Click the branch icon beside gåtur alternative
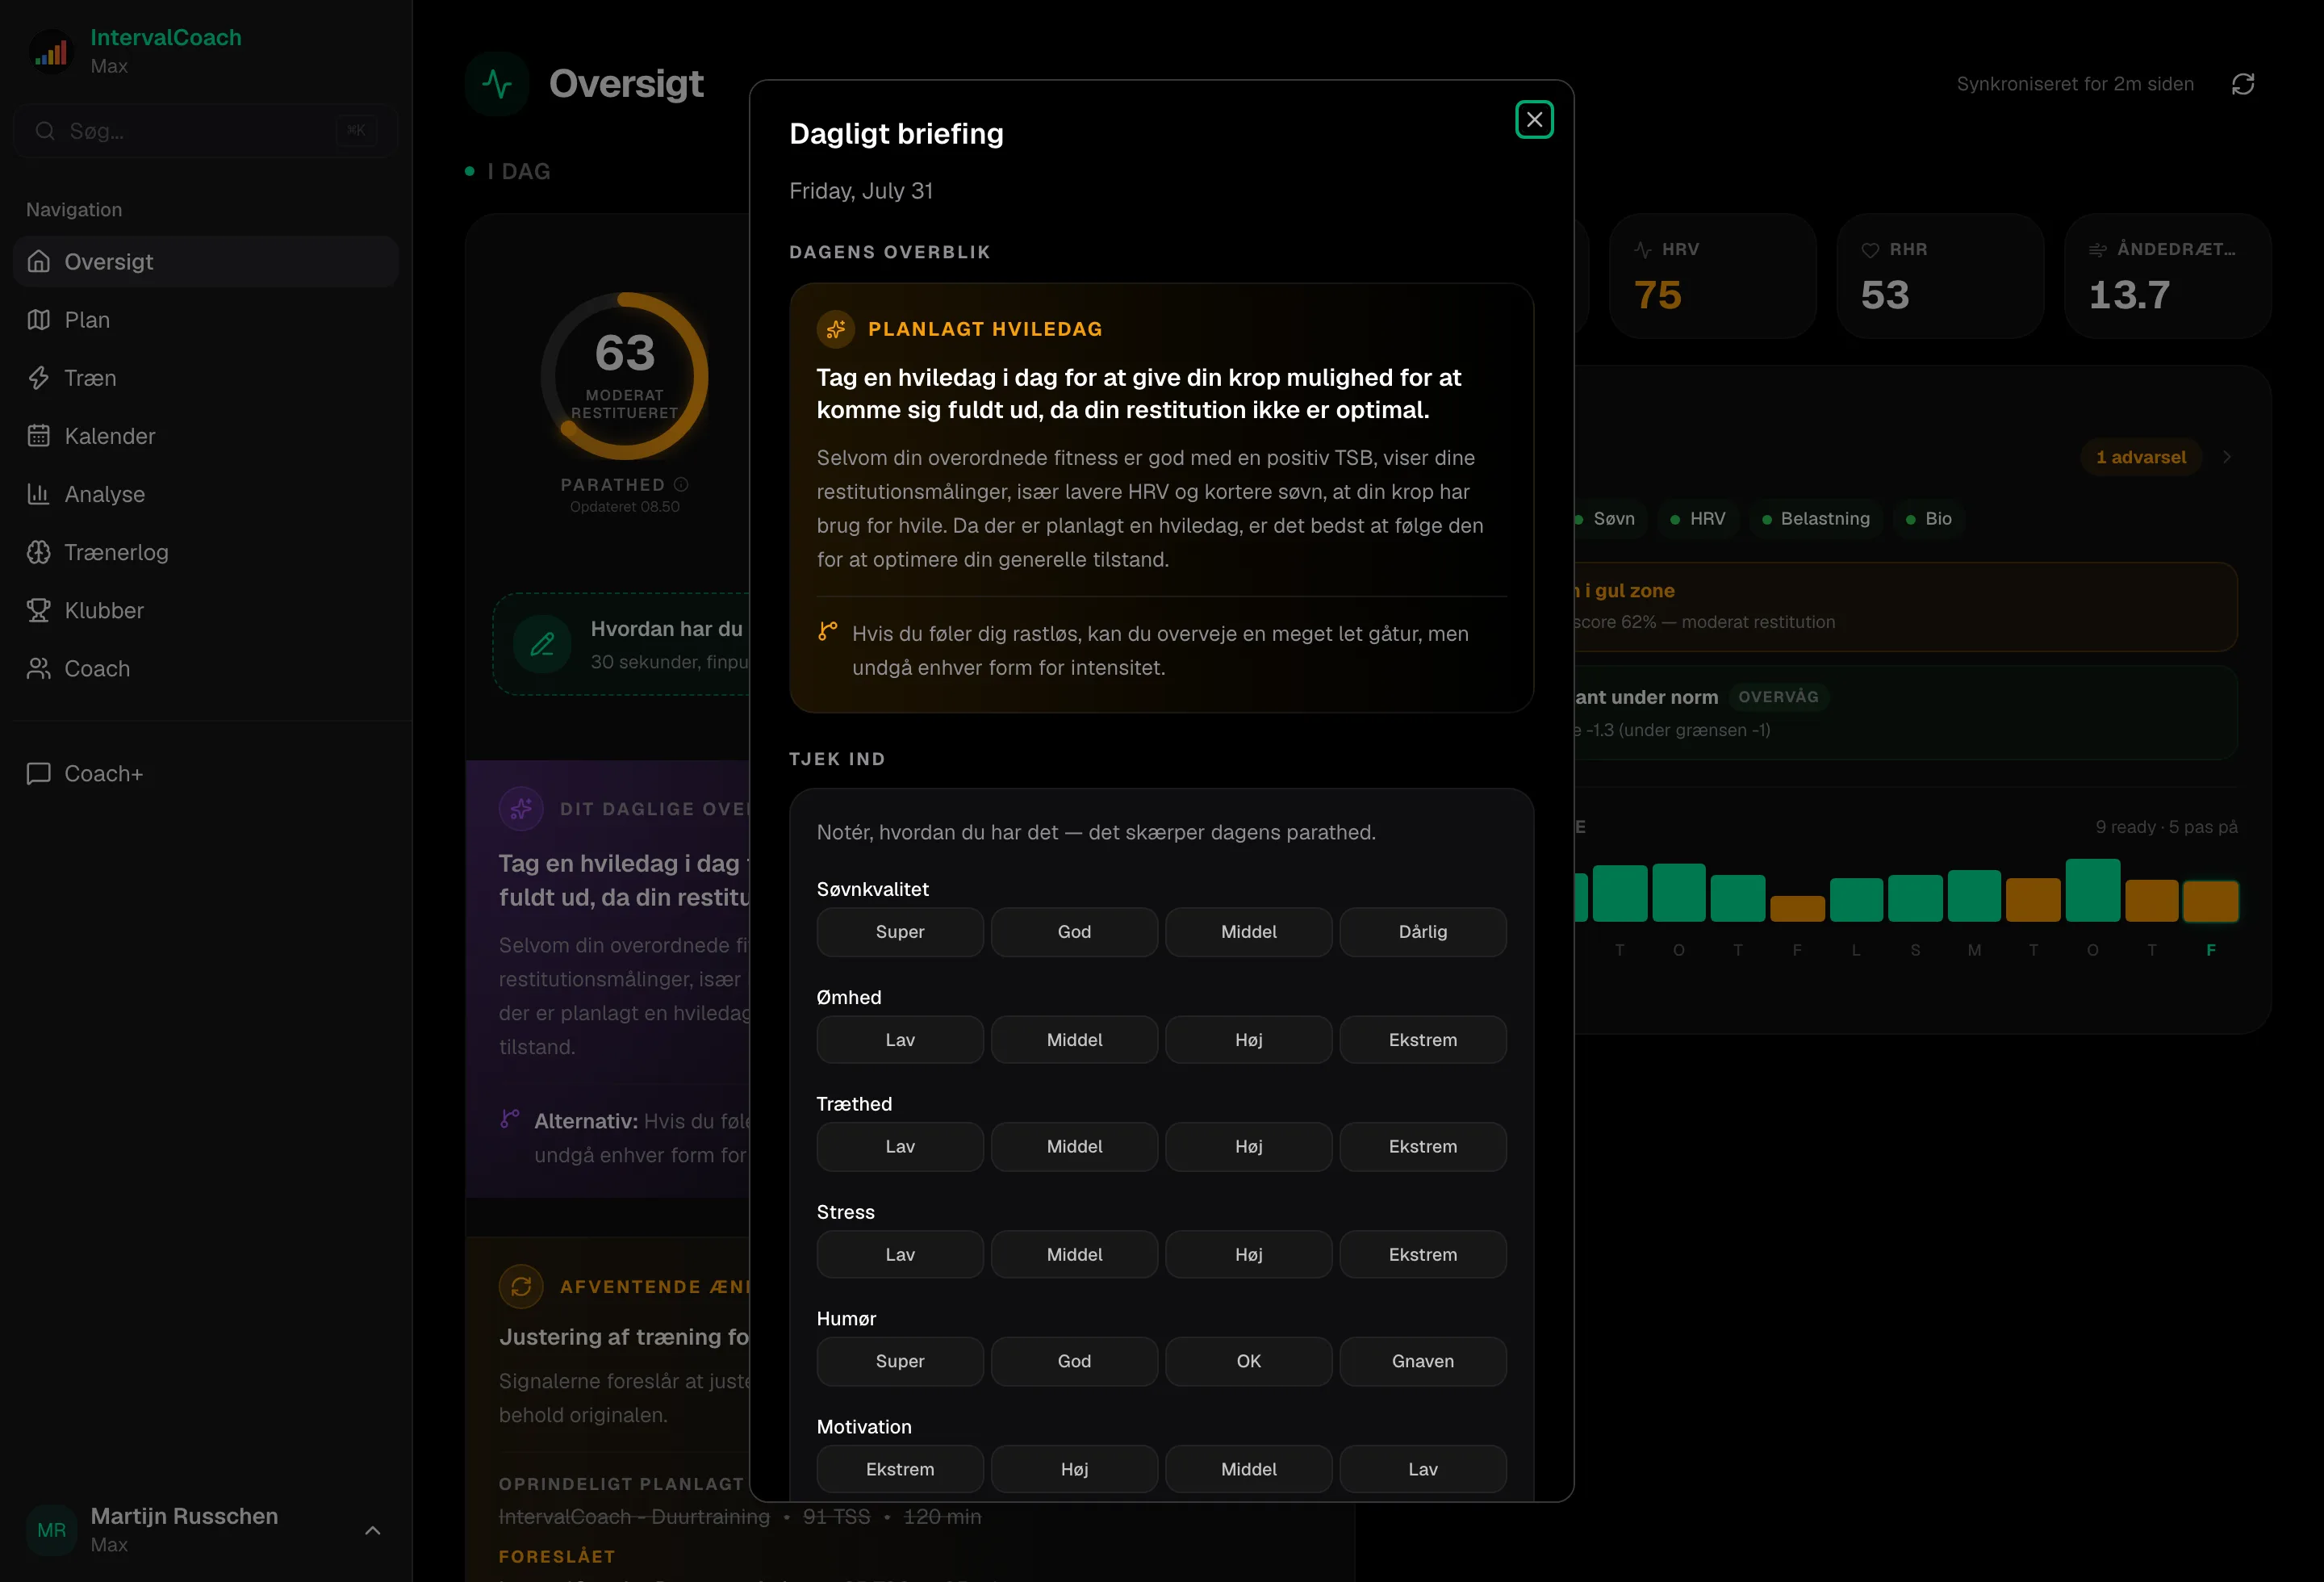 coord(828,631)
